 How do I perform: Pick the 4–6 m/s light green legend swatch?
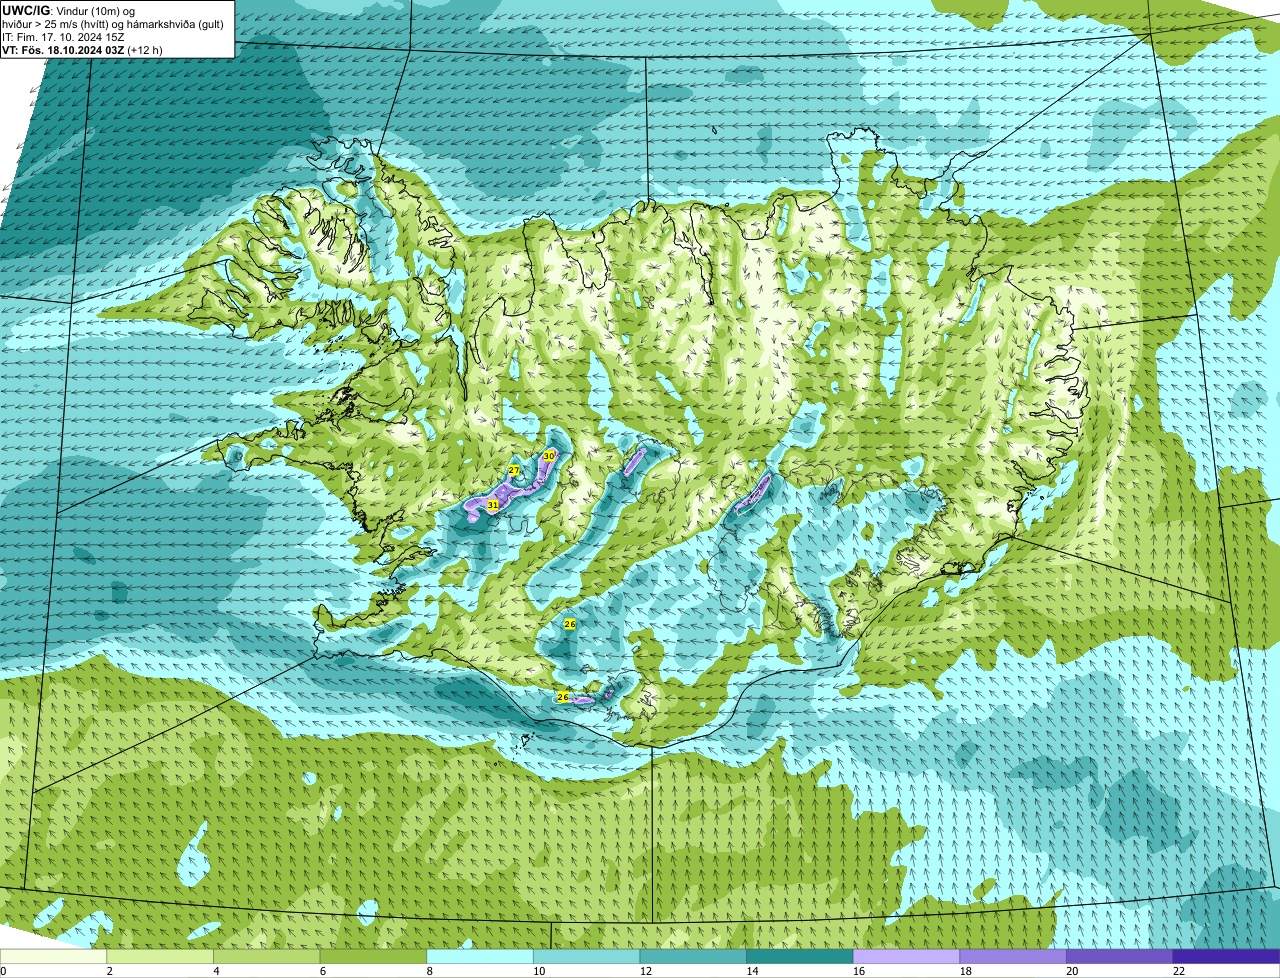[x=267, y=956]
